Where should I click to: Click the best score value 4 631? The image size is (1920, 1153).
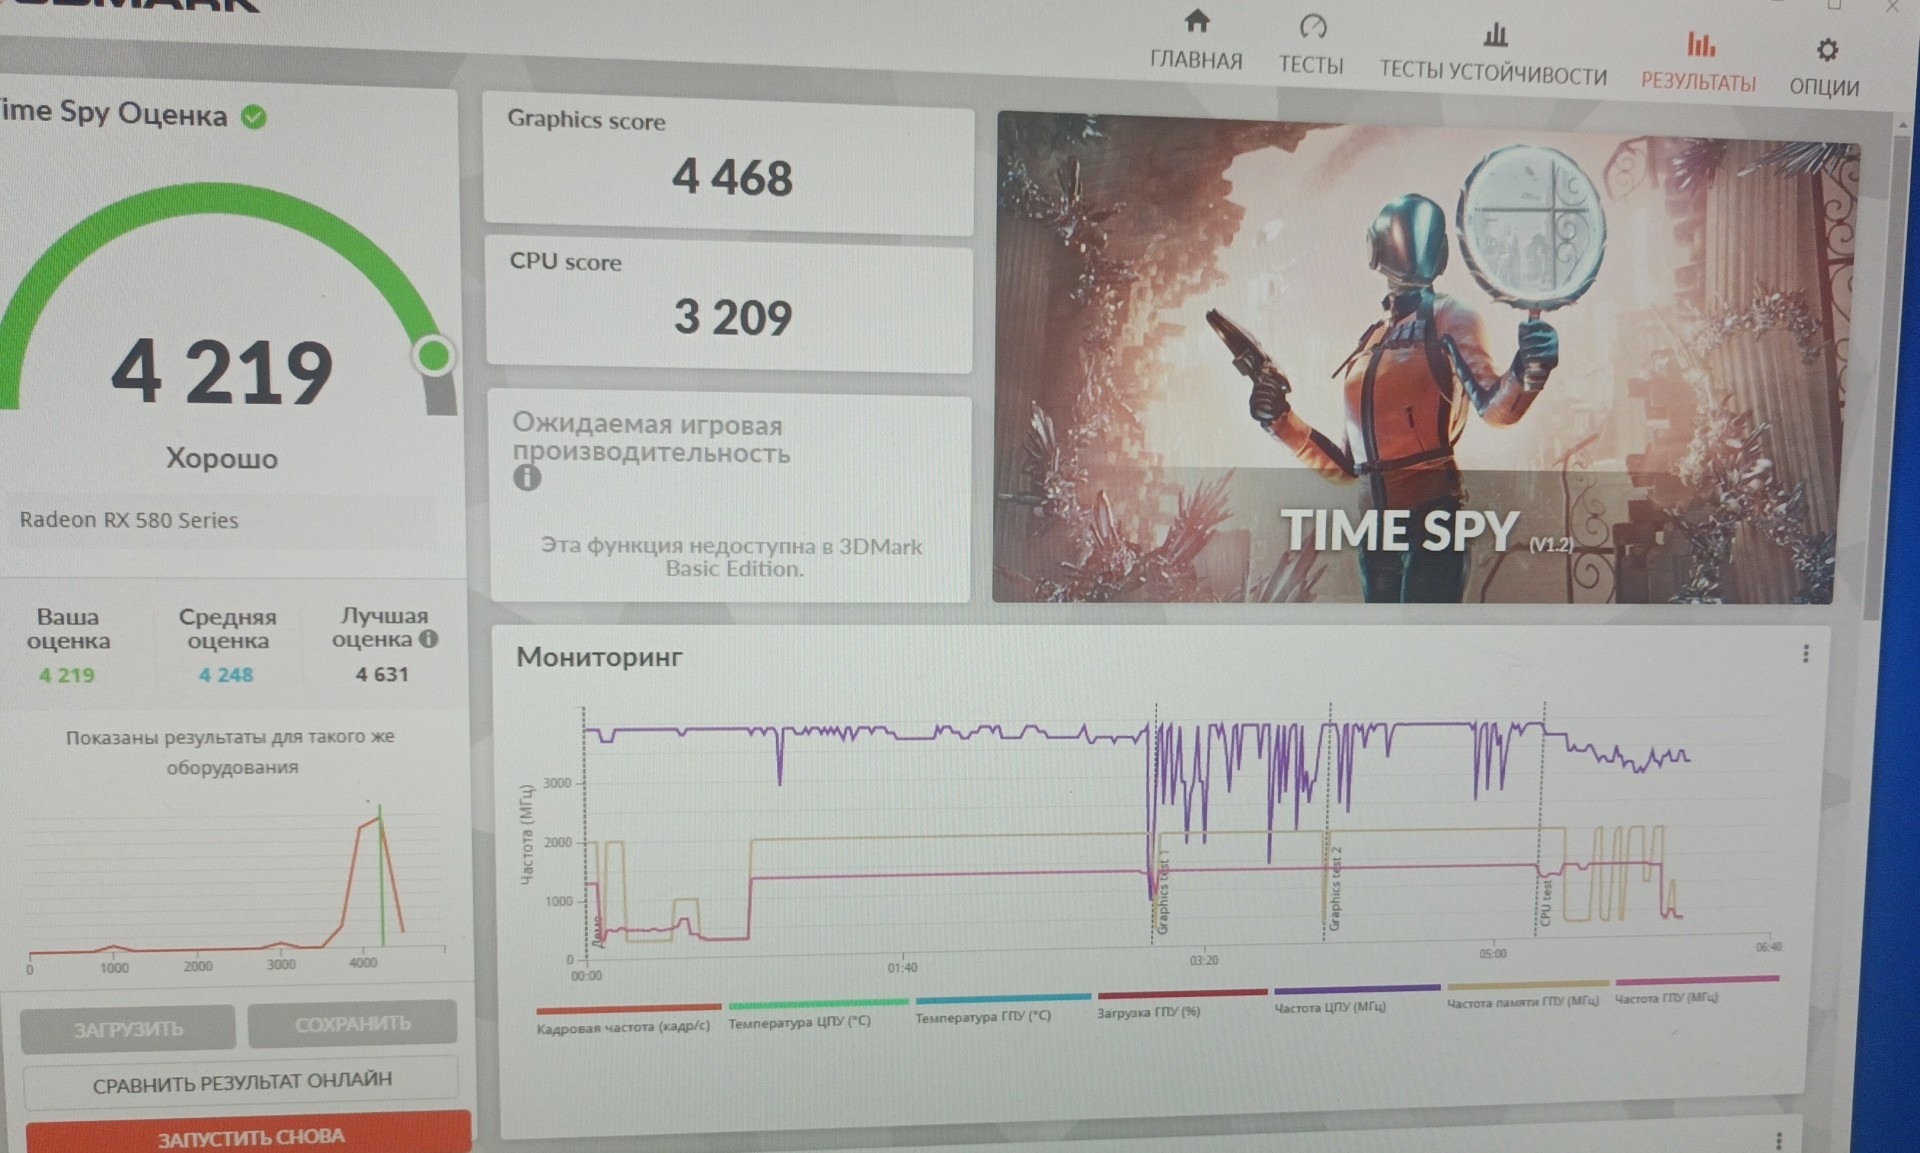tap(382, 675)
